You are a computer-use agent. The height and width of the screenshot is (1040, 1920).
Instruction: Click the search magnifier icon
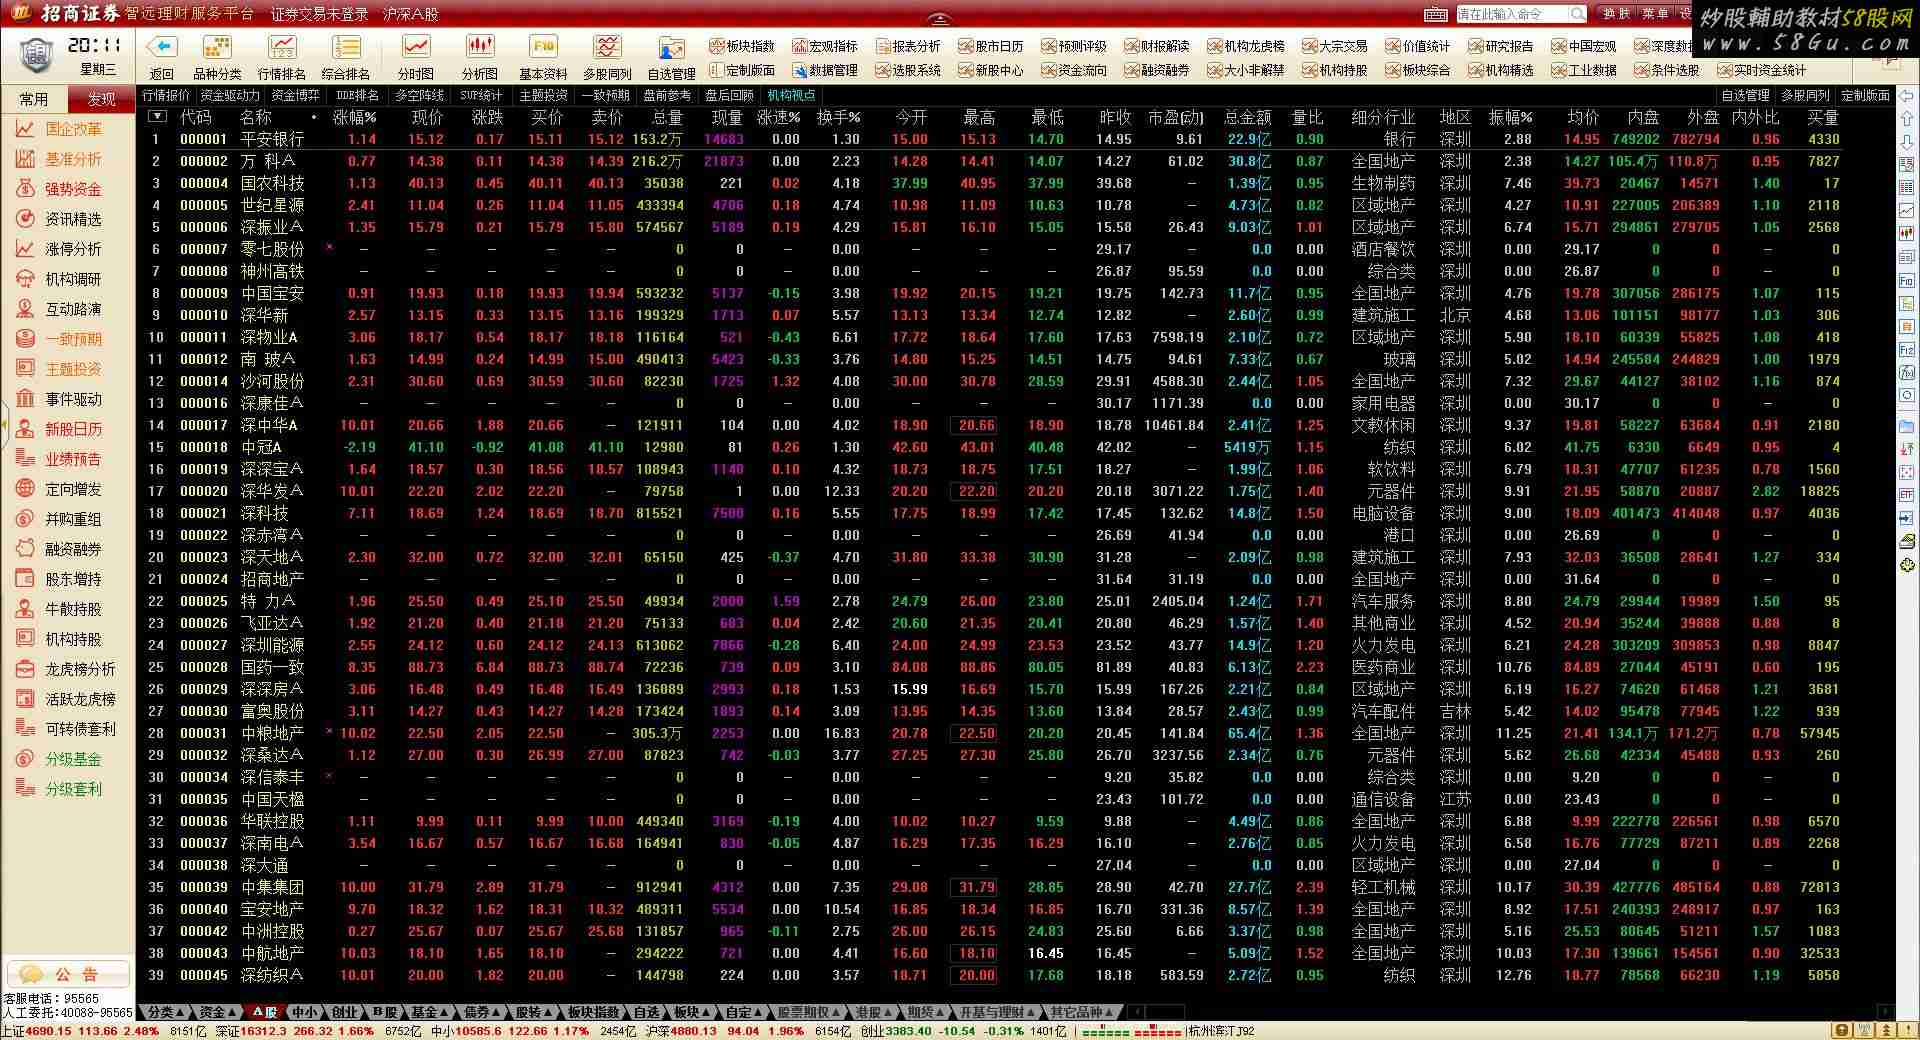[1577, 14]
